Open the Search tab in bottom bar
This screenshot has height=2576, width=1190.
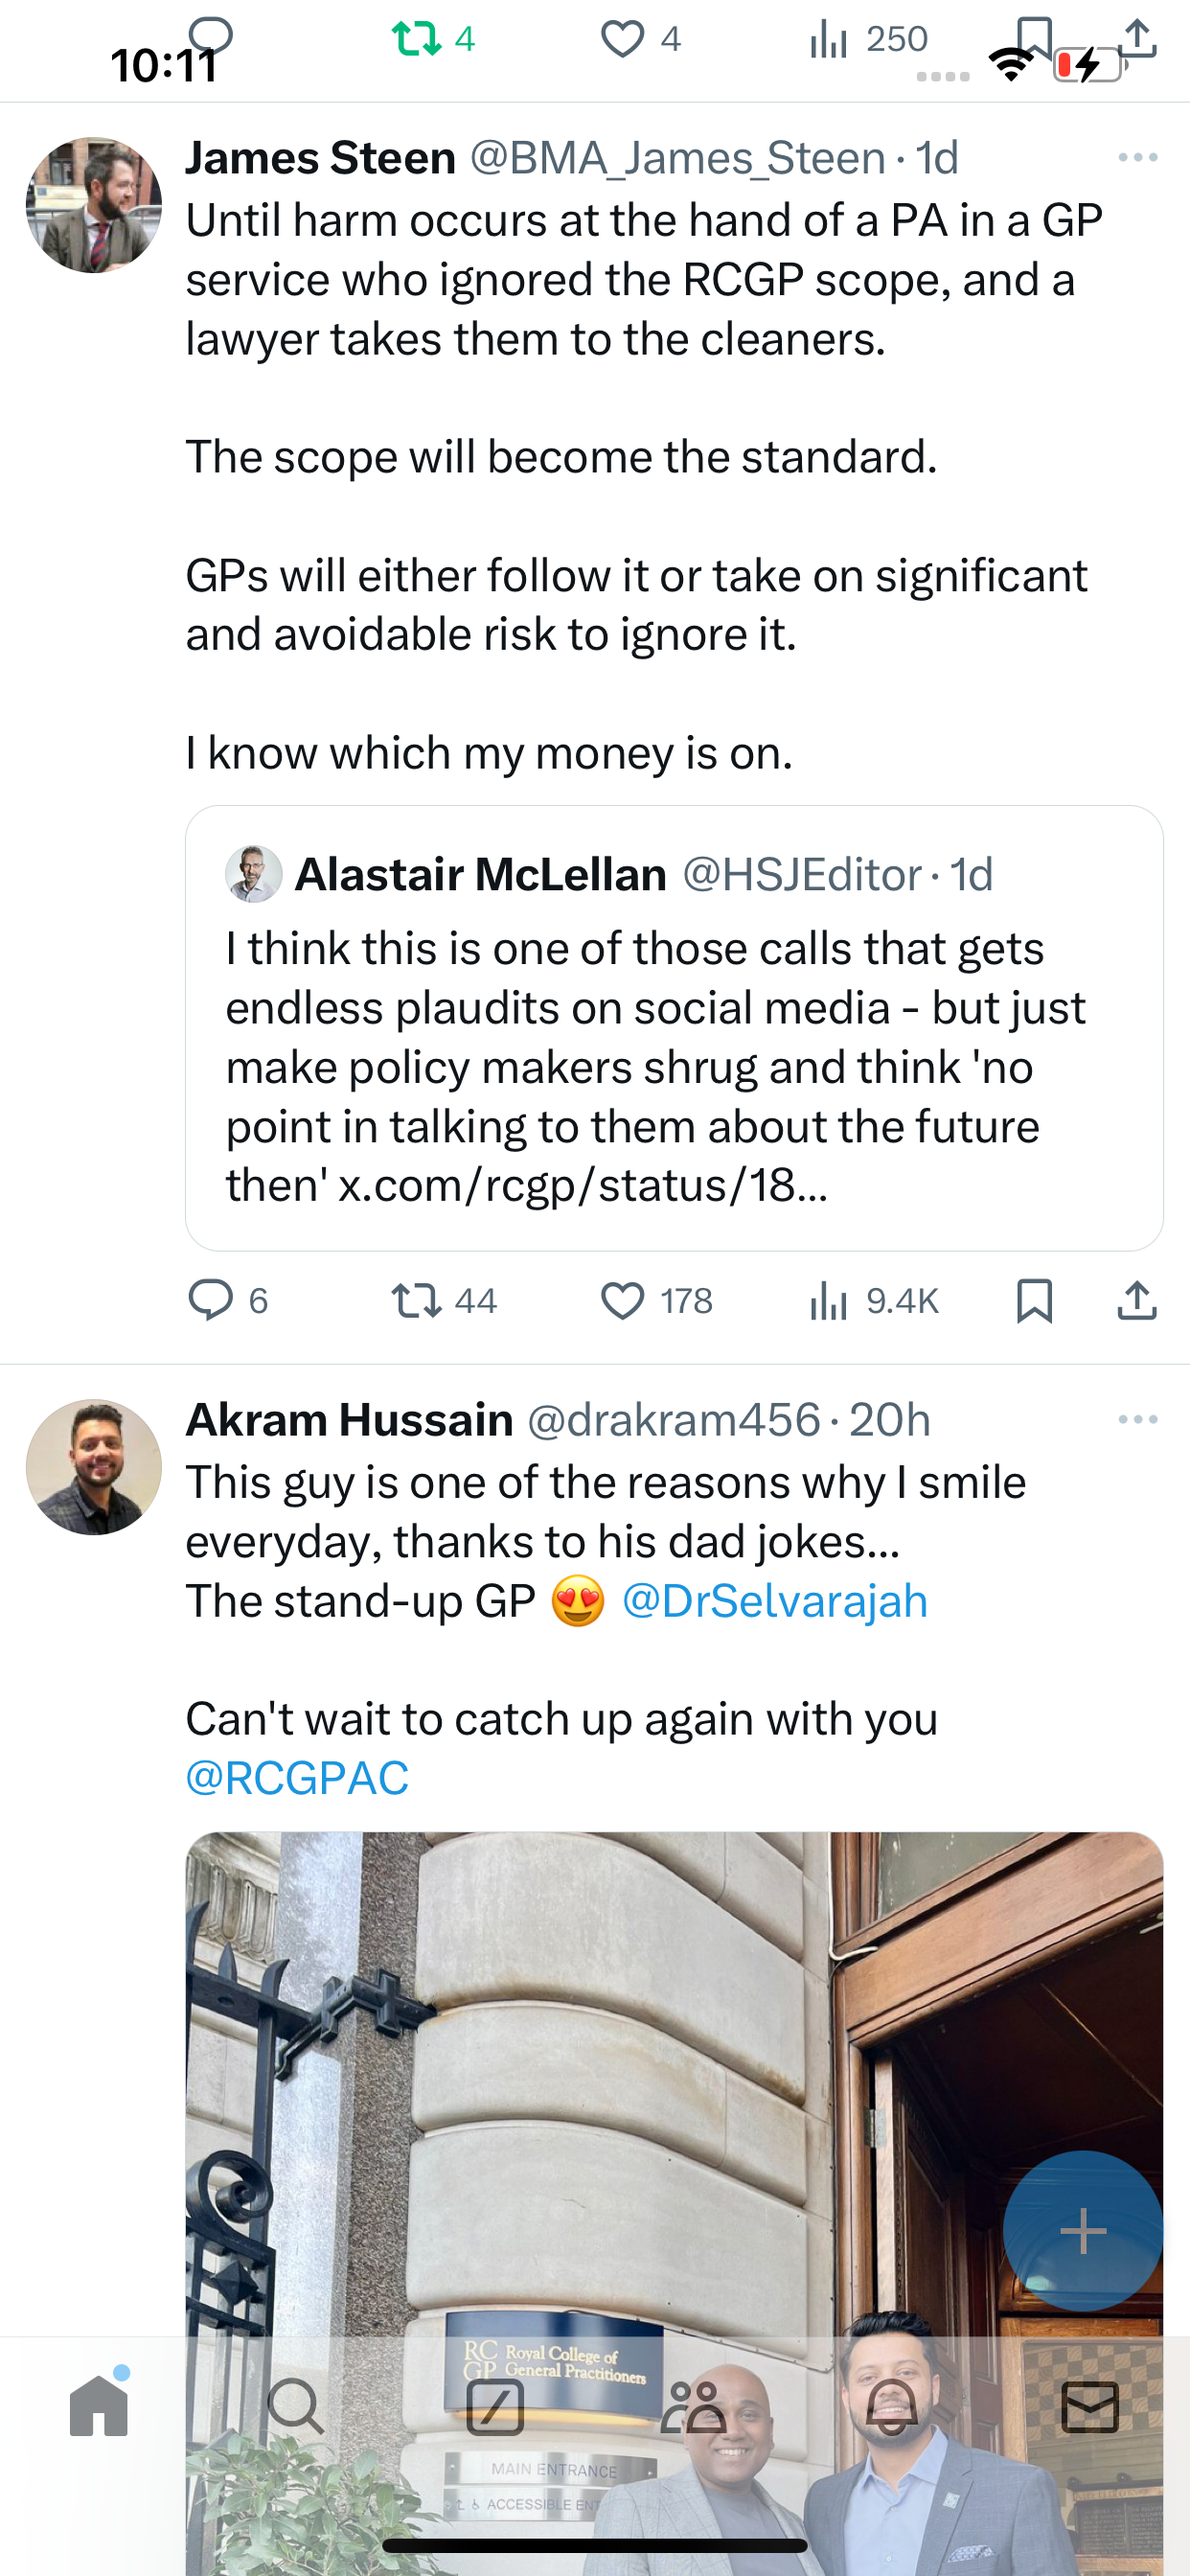pos(296,2405)
